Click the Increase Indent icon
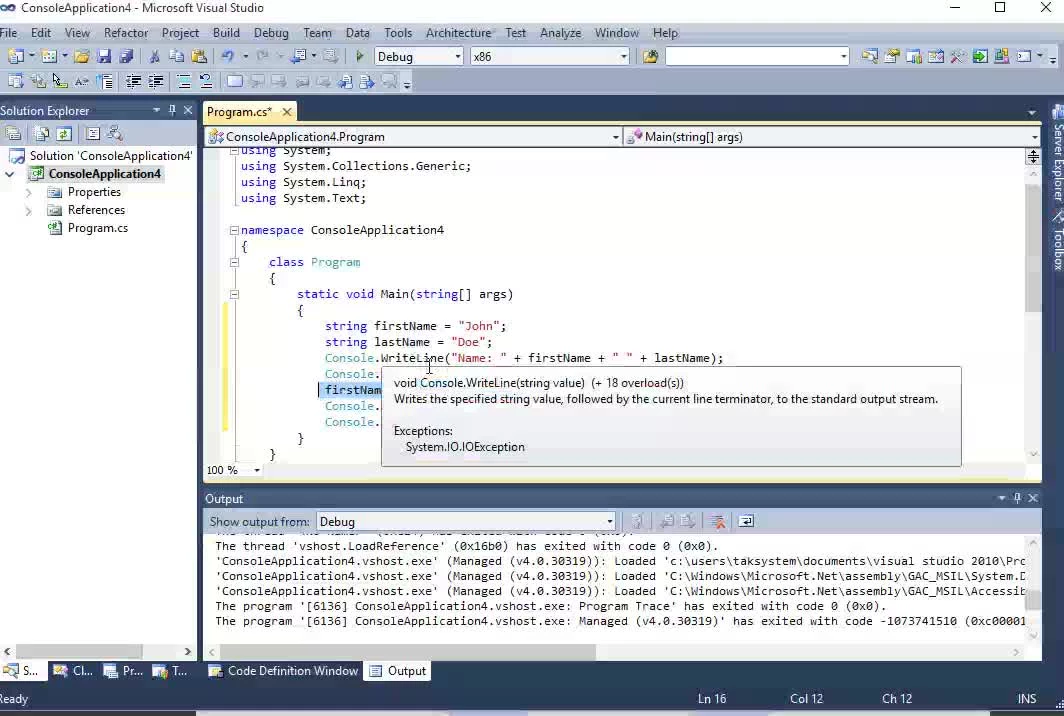1064x716 pixels. coord(155,82)
